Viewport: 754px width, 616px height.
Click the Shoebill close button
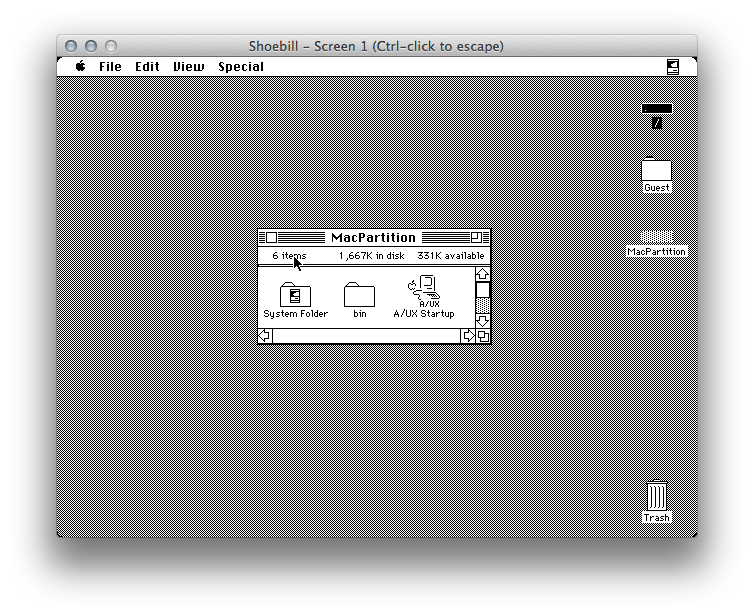[71, 46]
